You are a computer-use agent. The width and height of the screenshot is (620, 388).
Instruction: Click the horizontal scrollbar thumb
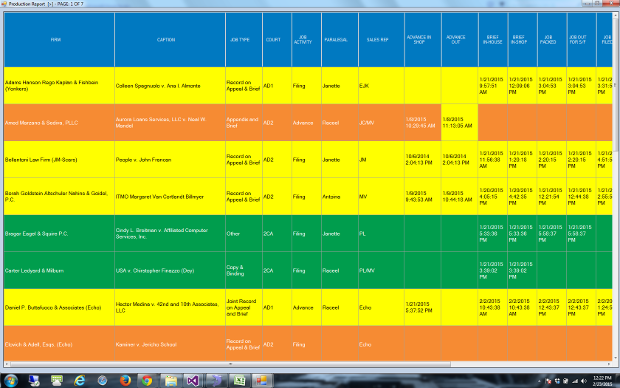click(230, 364)
